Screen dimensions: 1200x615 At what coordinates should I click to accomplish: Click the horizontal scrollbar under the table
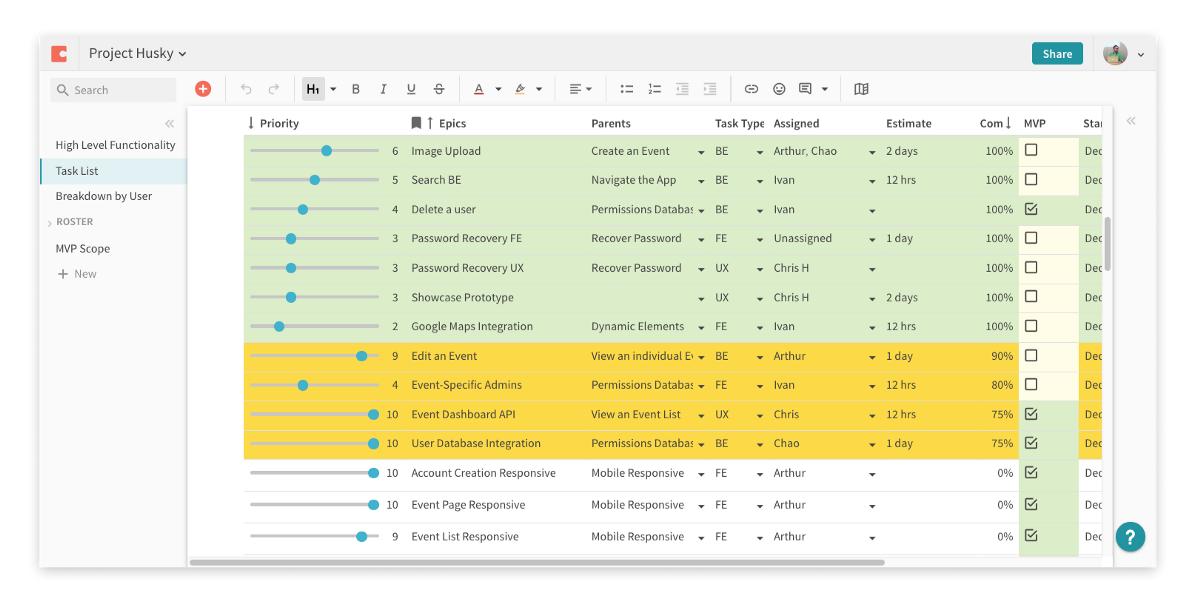[x=537, y=563]
